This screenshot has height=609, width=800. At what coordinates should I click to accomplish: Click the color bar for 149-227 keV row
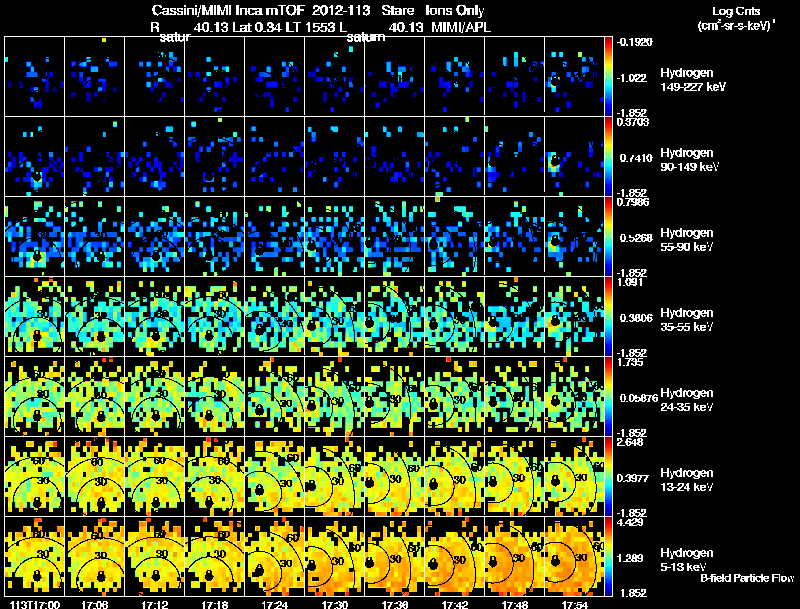[x=608, y=76]
